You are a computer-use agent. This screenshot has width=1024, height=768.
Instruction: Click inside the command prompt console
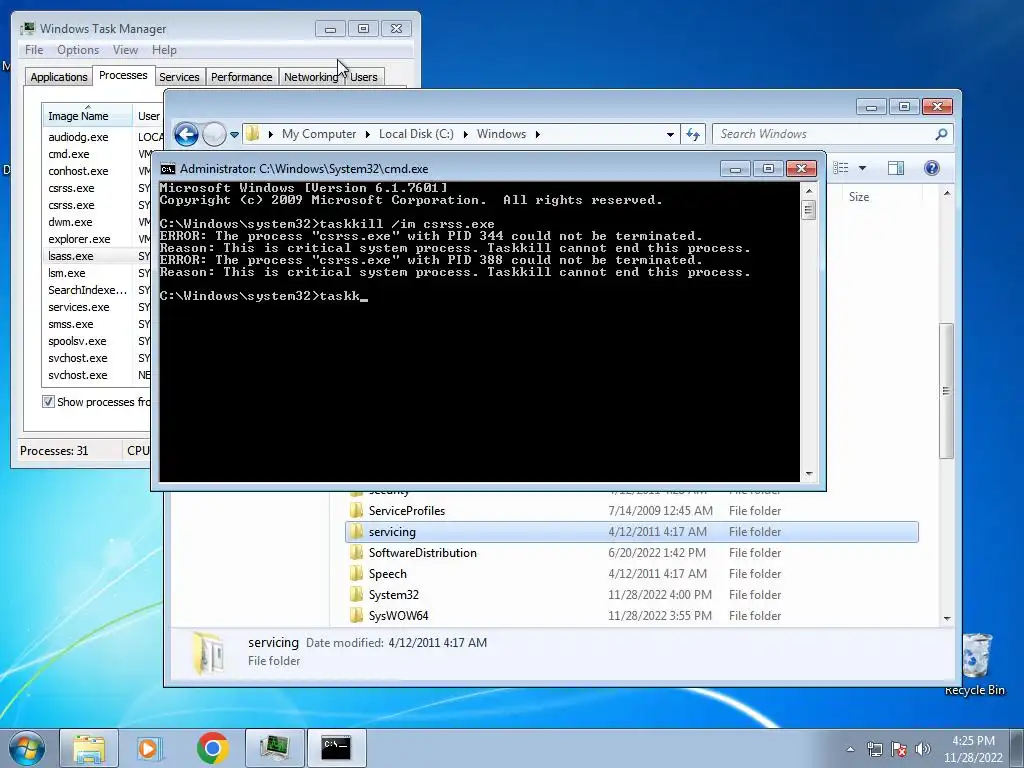pyautogui.click(x=479, y=332)
